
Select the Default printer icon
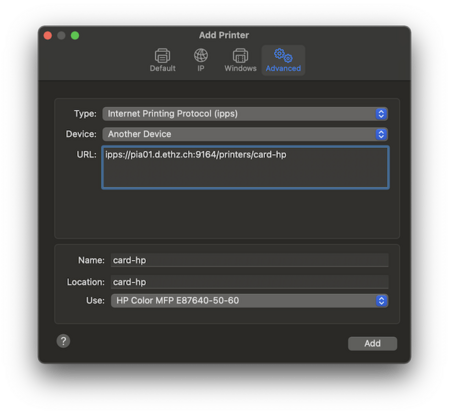coord(162,55)
